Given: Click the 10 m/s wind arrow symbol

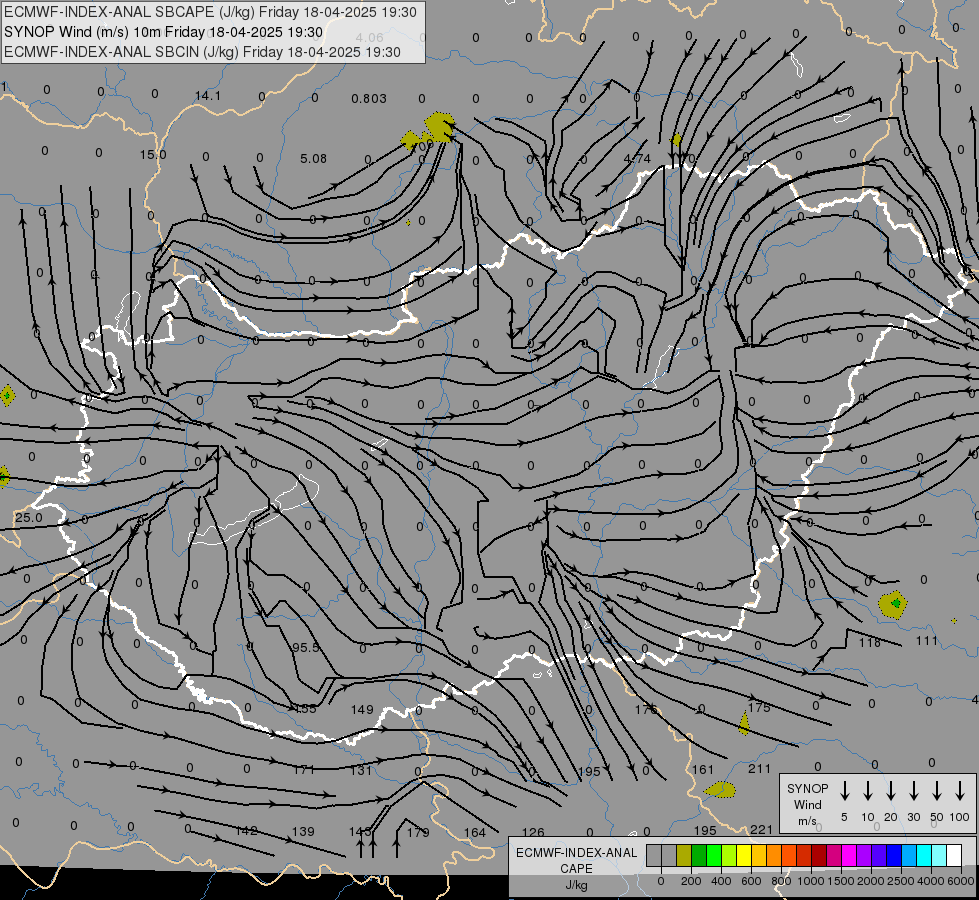Looking at the screenshot, I should click(868, 790).
